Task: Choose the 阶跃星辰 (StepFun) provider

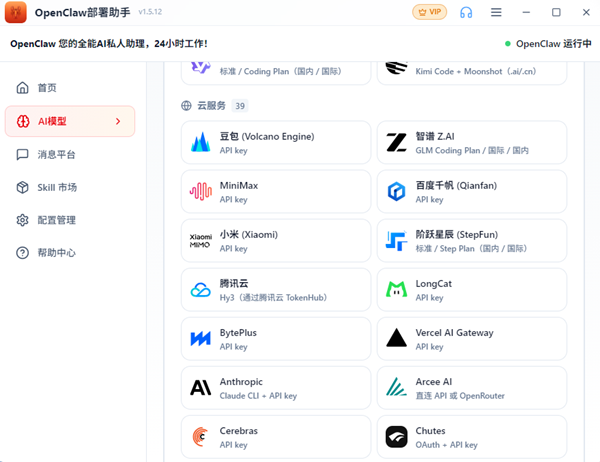Action: point(472,241)
